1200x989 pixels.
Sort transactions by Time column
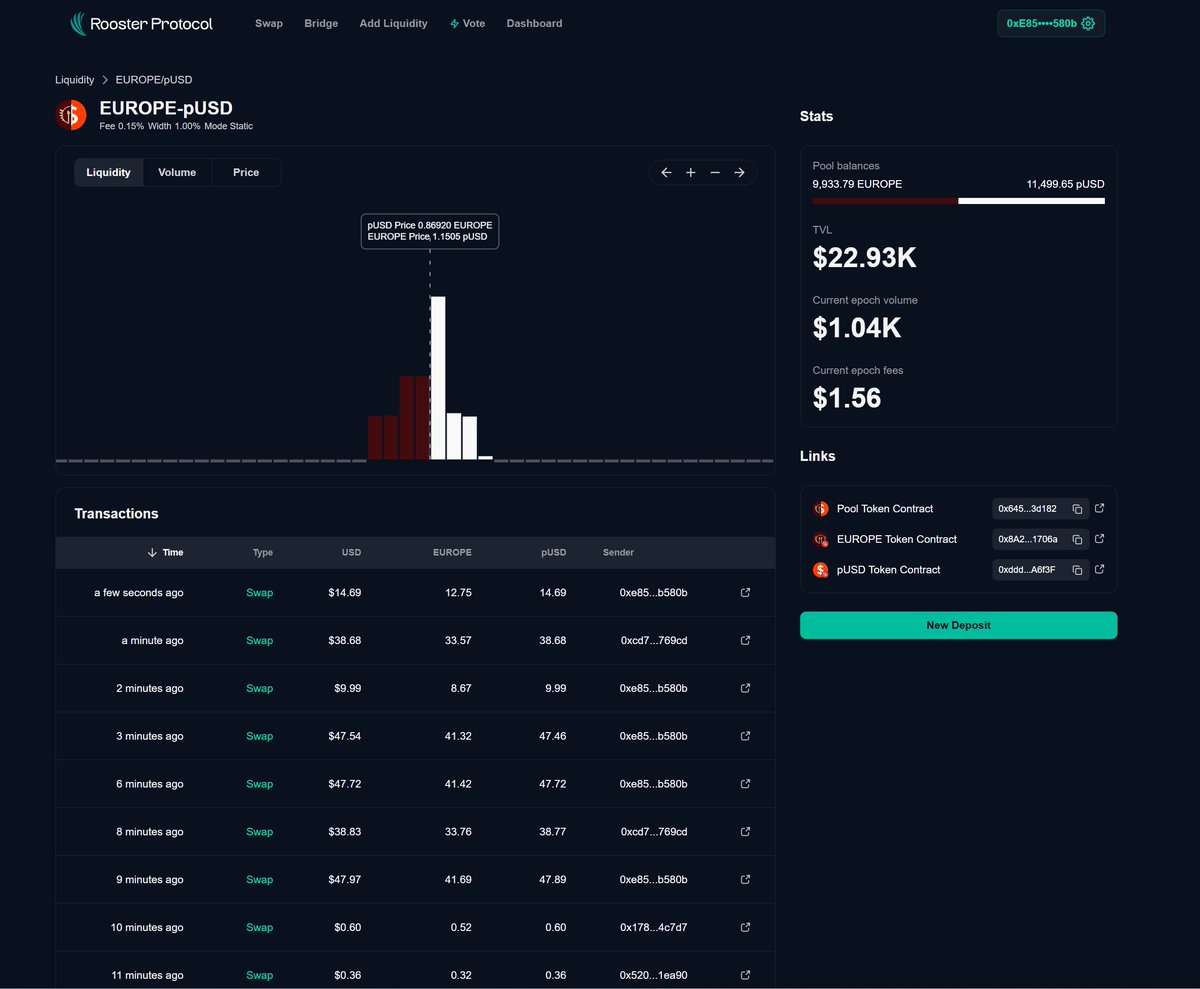(x=166, y=552)
